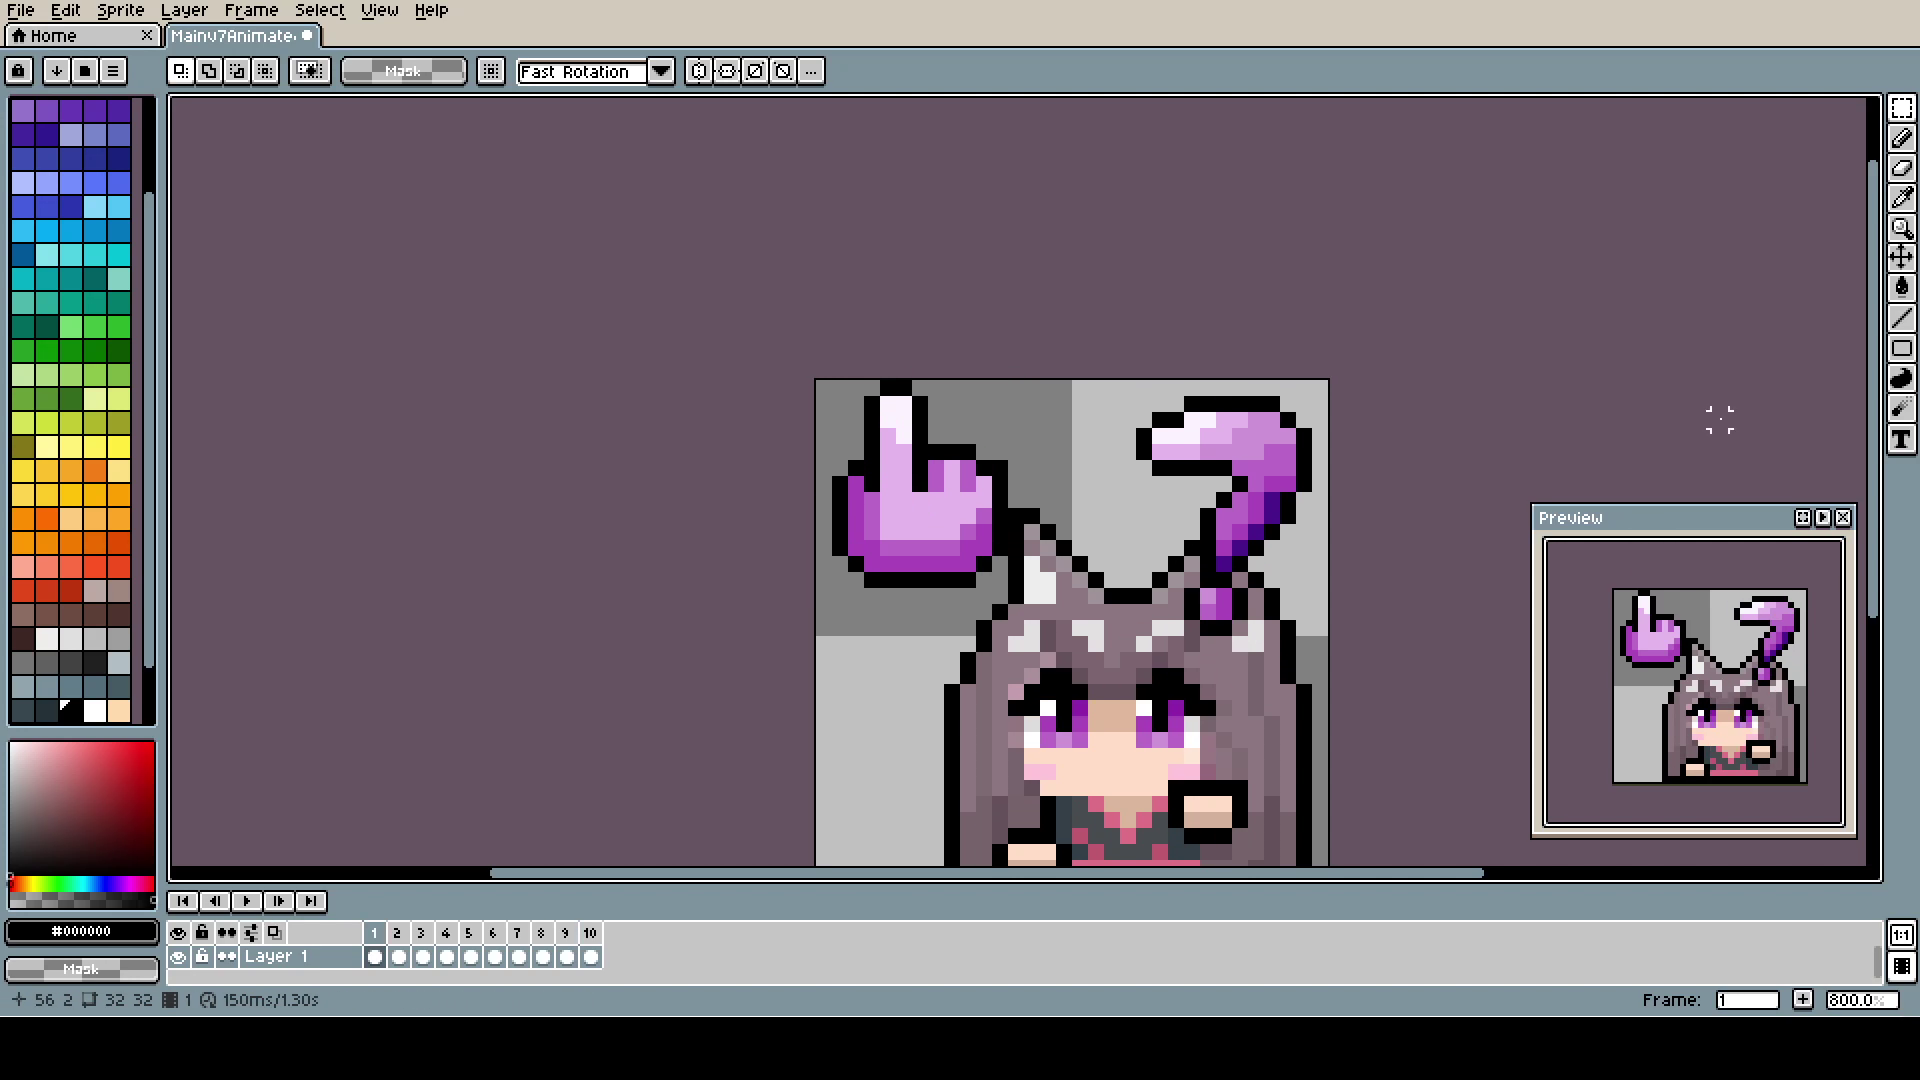Viewport: 1920px width, 1080px height.
Task: Click the Mask button in context bar
Action: click(x=403, y=71)
